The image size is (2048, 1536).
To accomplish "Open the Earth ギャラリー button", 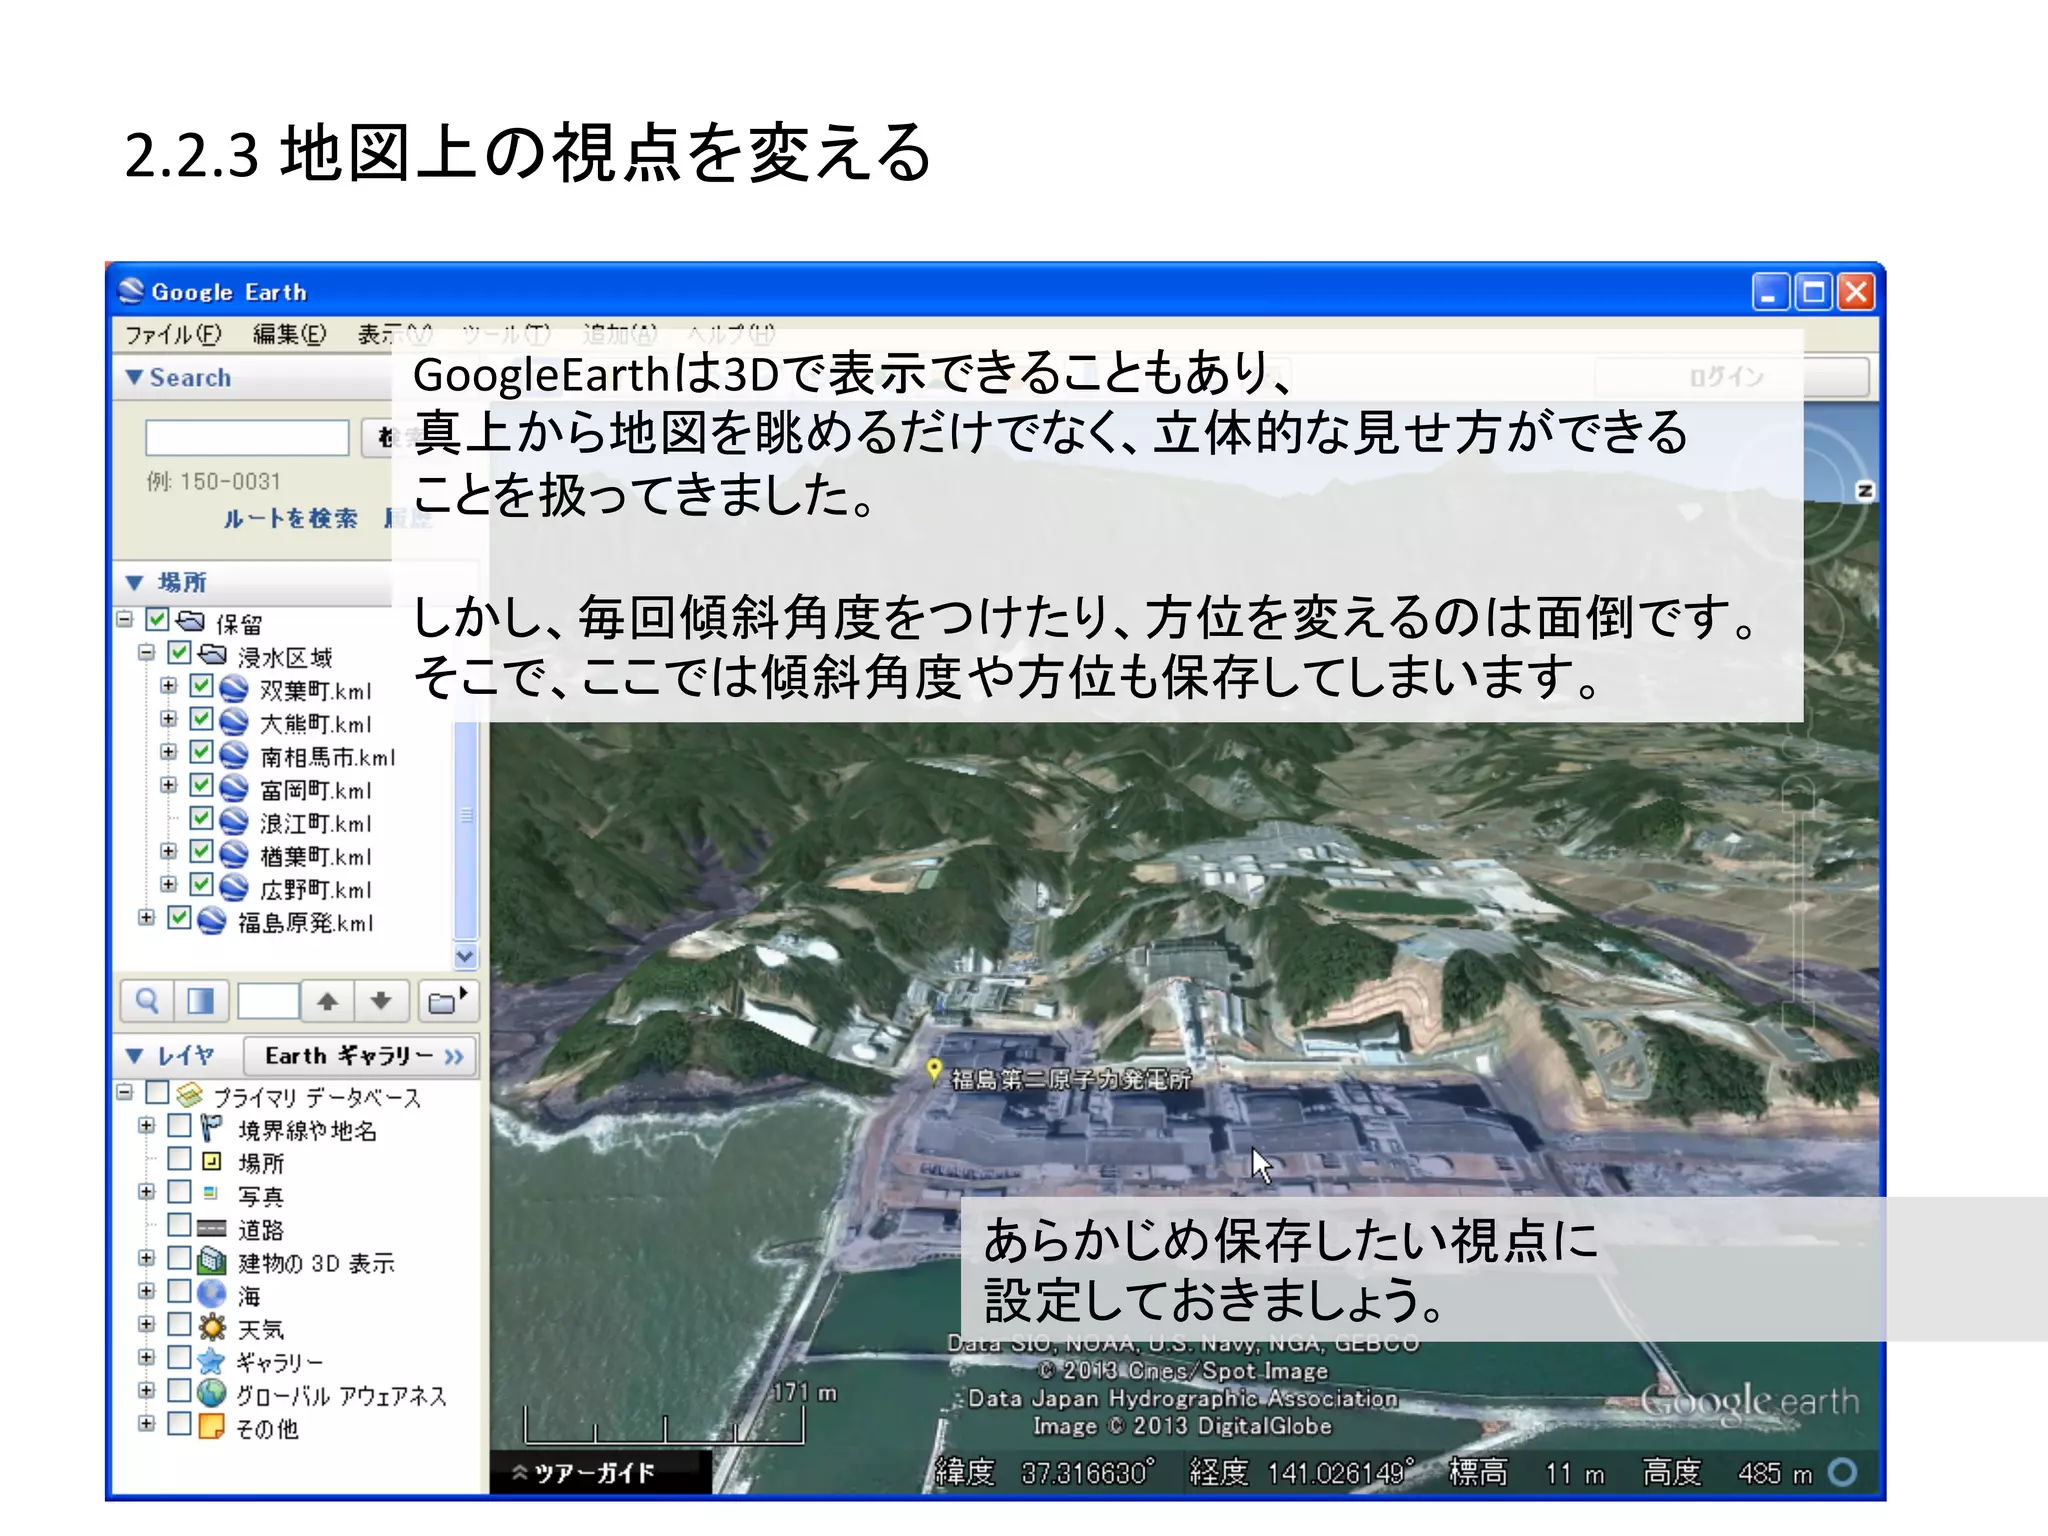I will [x=361, y=1056].
